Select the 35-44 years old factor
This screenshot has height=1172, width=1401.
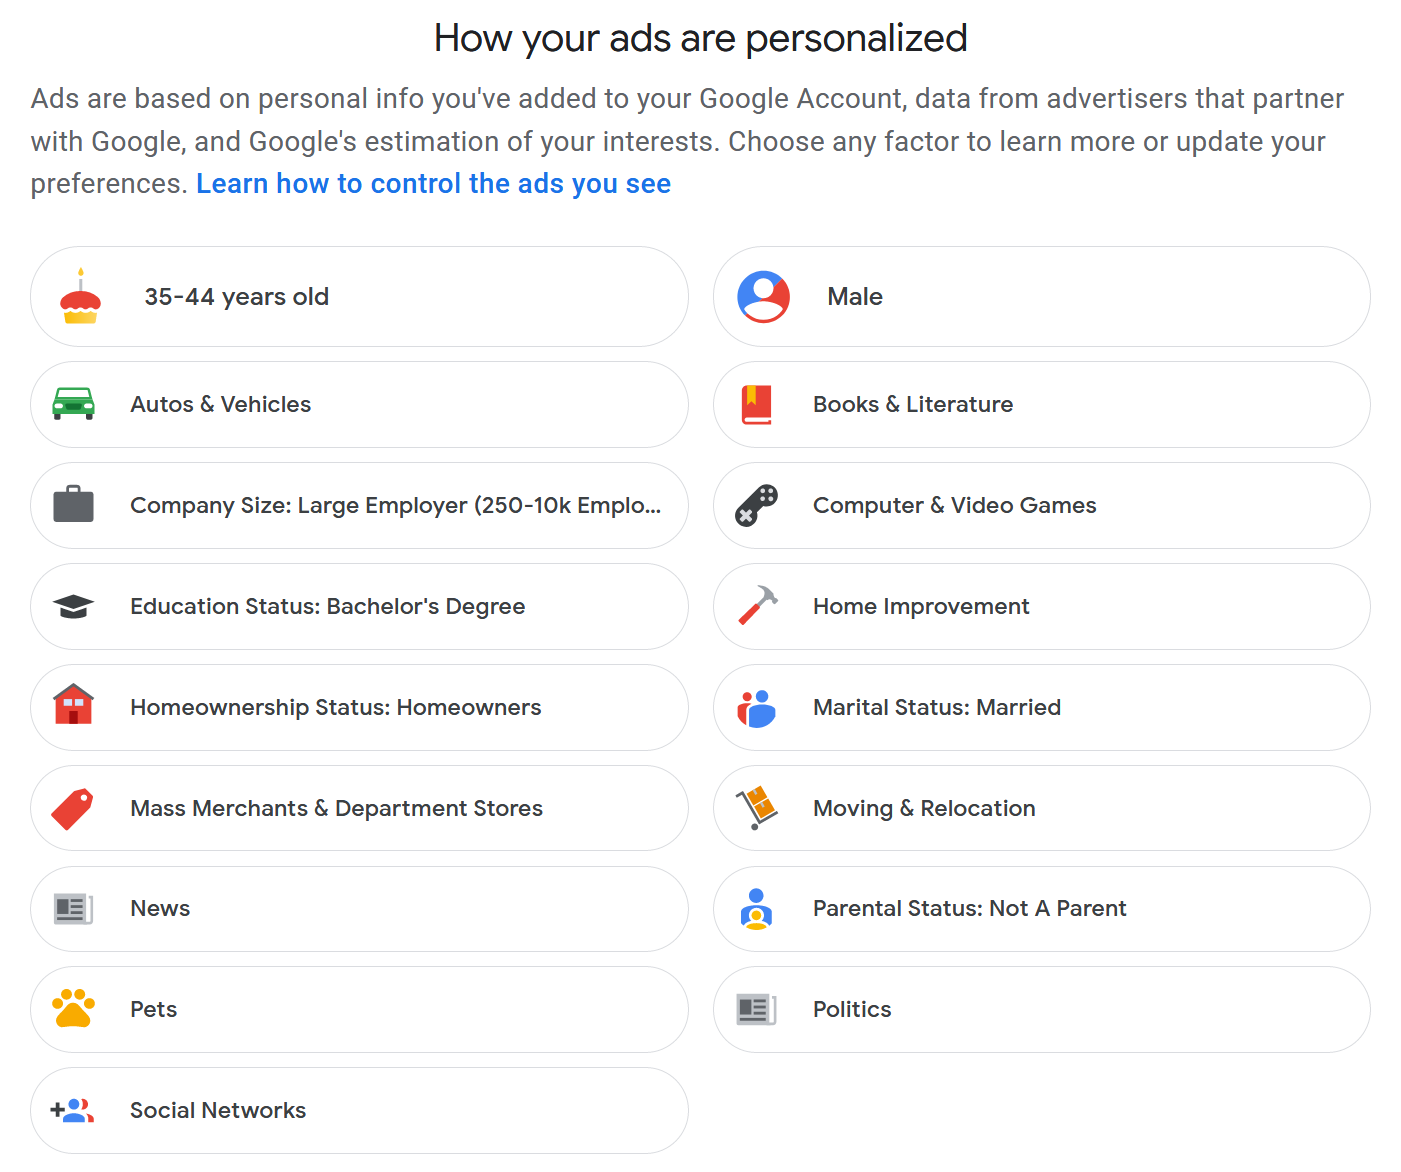click(x=359, y=297)
